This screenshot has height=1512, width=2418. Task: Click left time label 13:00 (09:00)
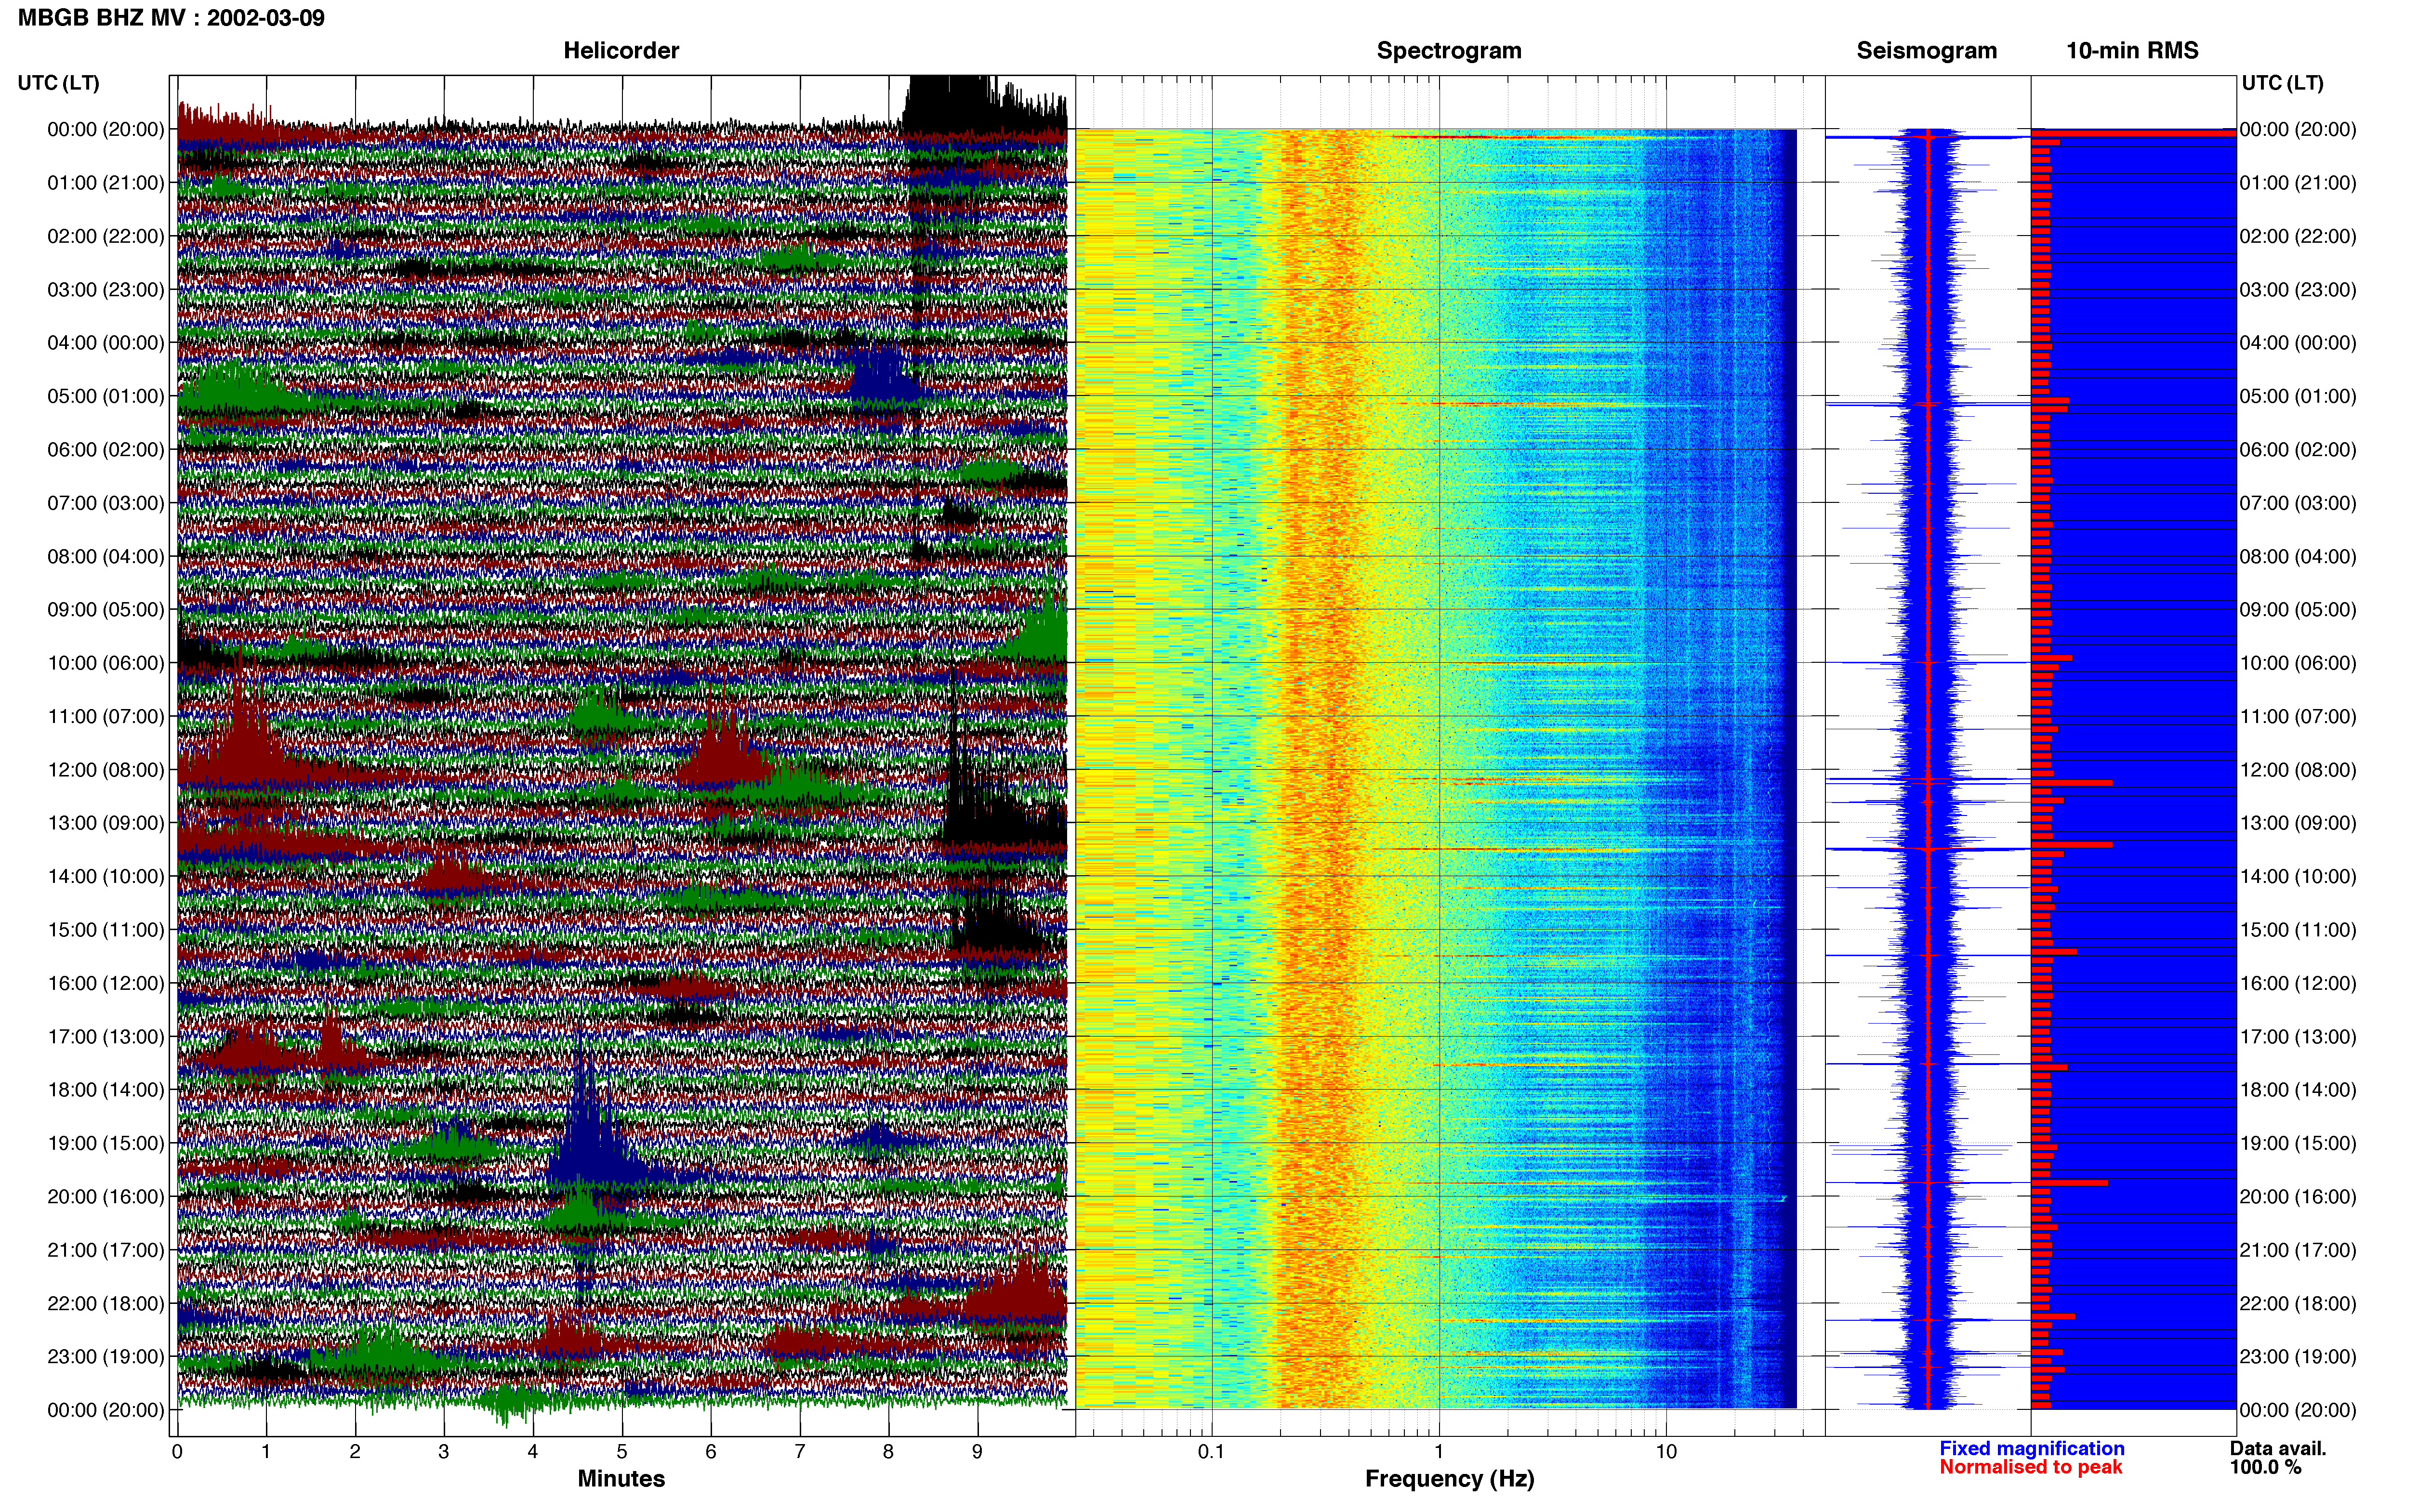point(106,823)
